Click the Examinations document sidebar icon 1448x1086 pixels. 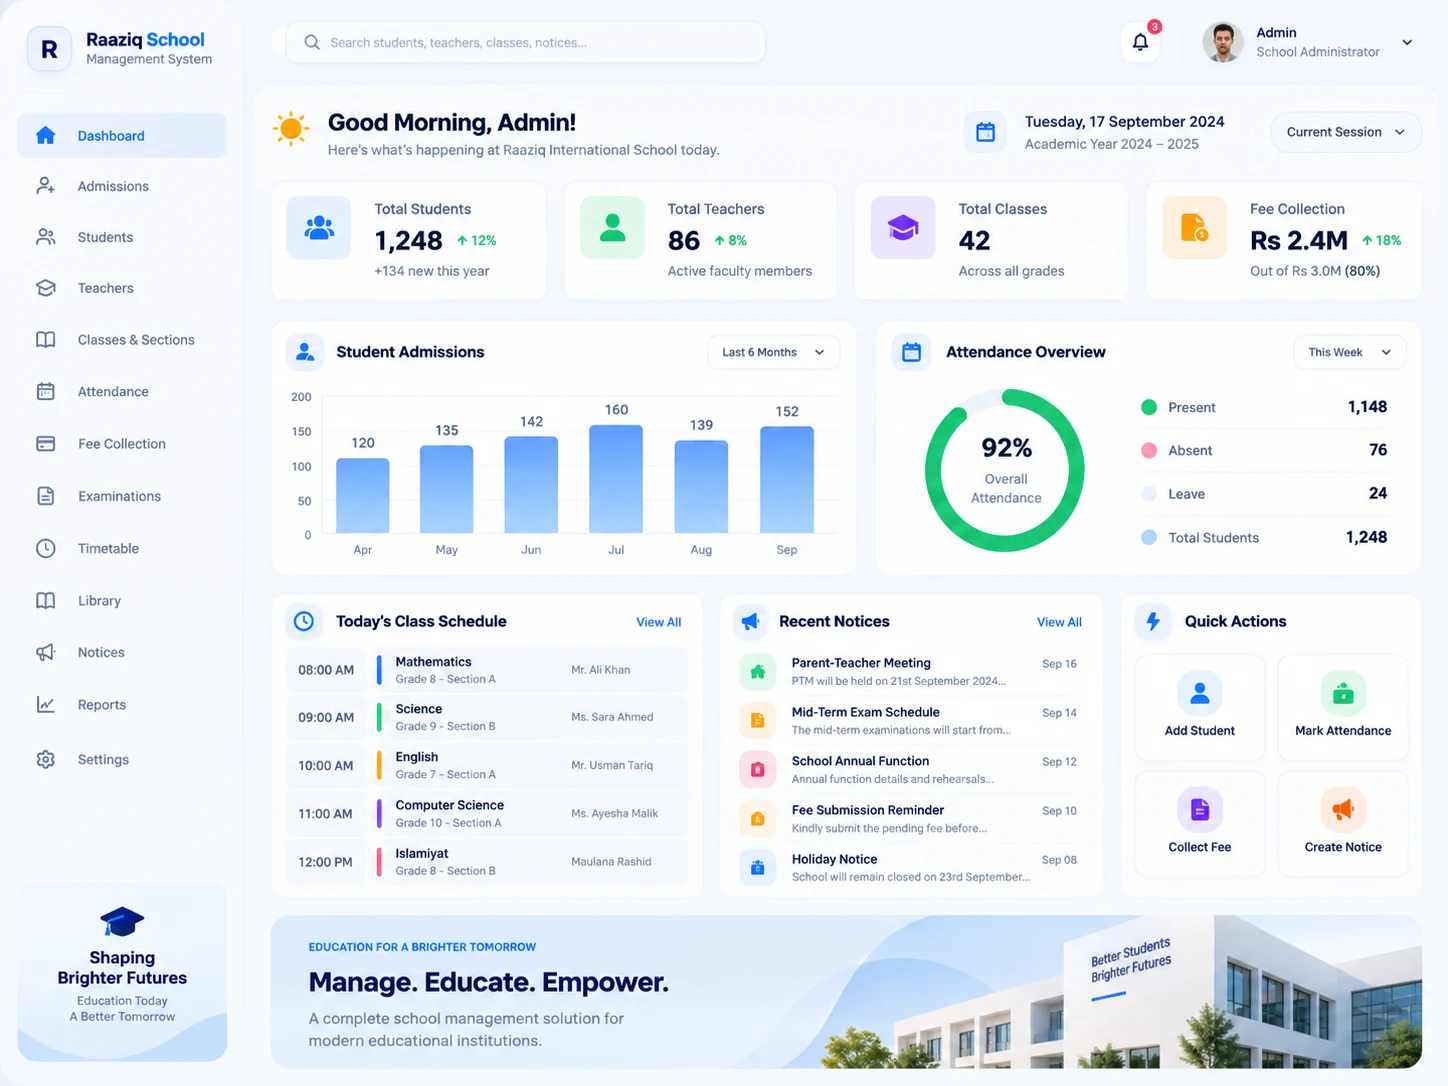pos(45,496)
